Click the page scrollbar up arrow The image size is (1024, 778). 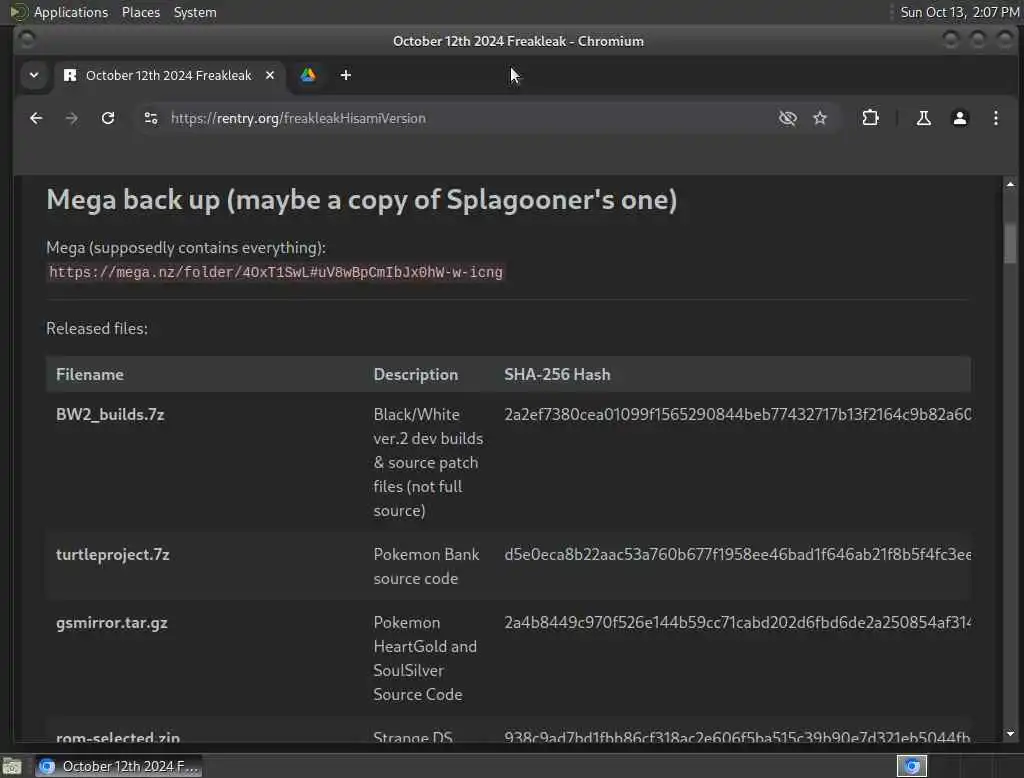[1010, 185]
